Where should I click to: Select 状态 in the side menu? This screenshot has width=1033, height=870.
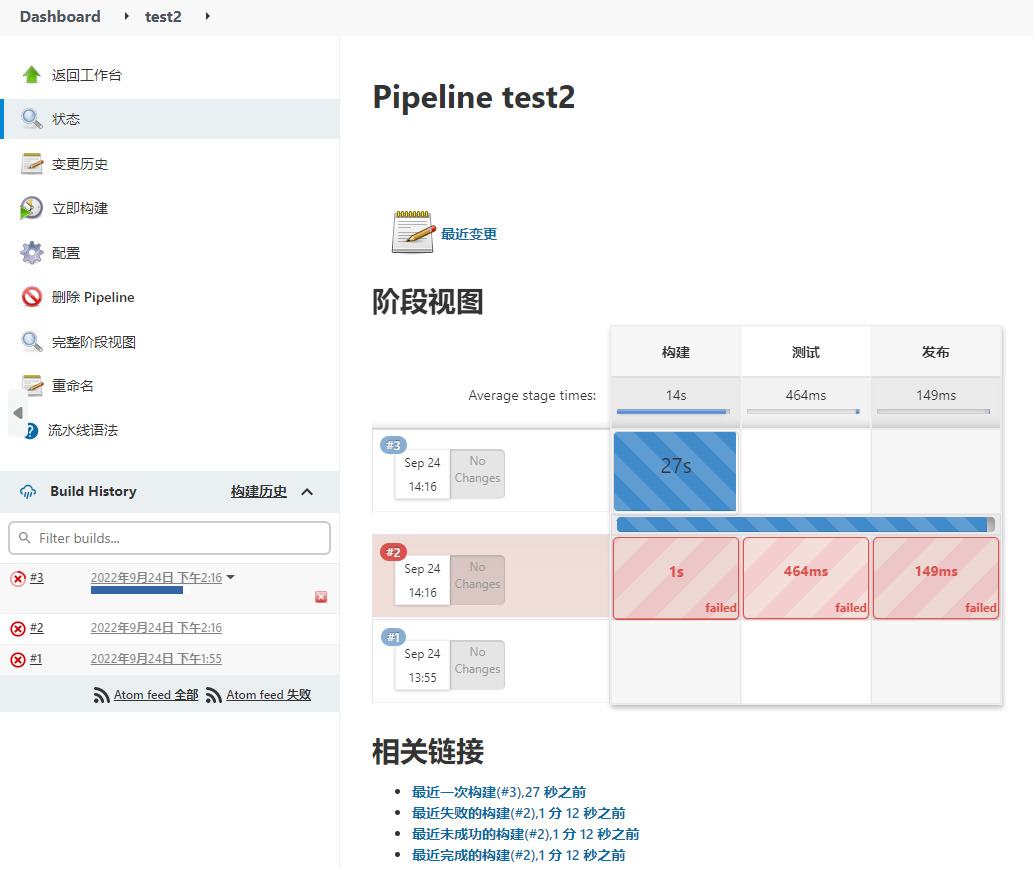(x=66, y=119)
